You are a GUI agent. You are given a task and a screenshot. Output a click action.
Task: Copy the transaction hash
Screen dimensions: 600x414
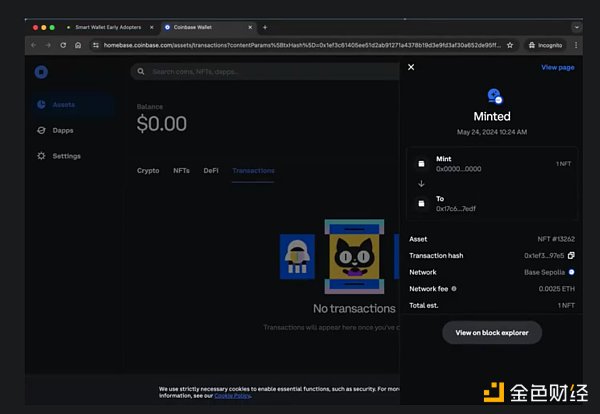(x=571, y=255)
